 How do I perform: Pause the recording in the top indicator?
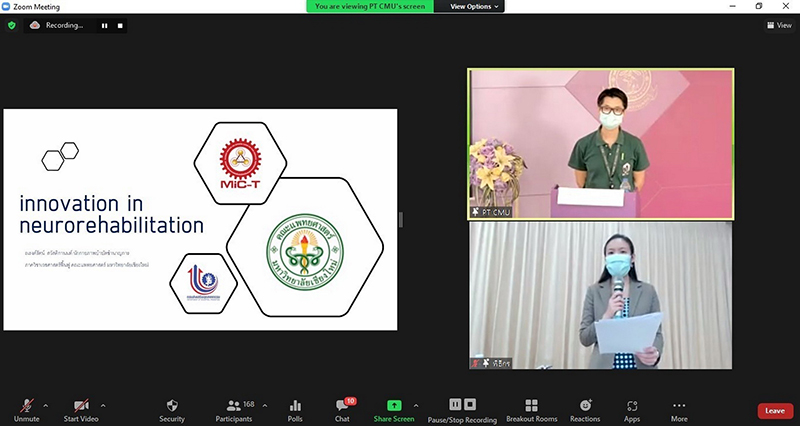coord(104,25)
